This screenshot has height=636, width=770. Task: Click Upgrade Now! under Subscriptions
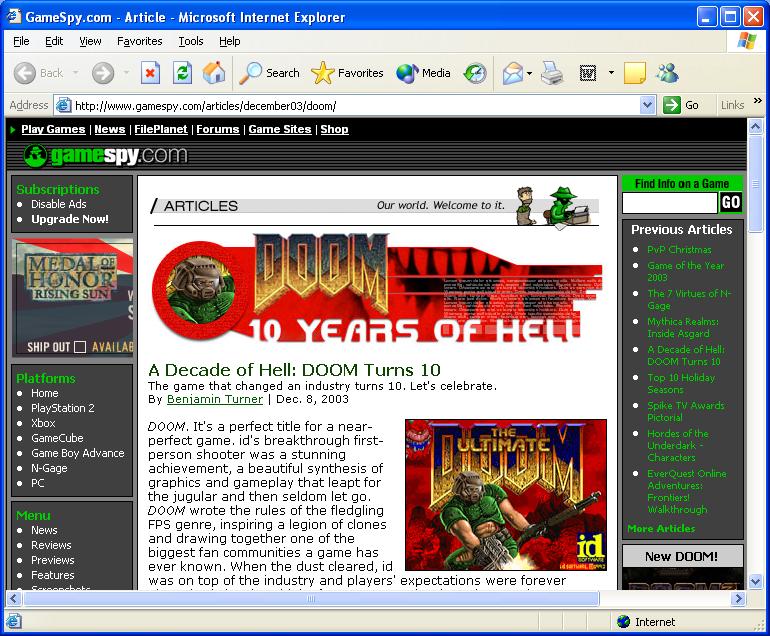click(70, 219)
